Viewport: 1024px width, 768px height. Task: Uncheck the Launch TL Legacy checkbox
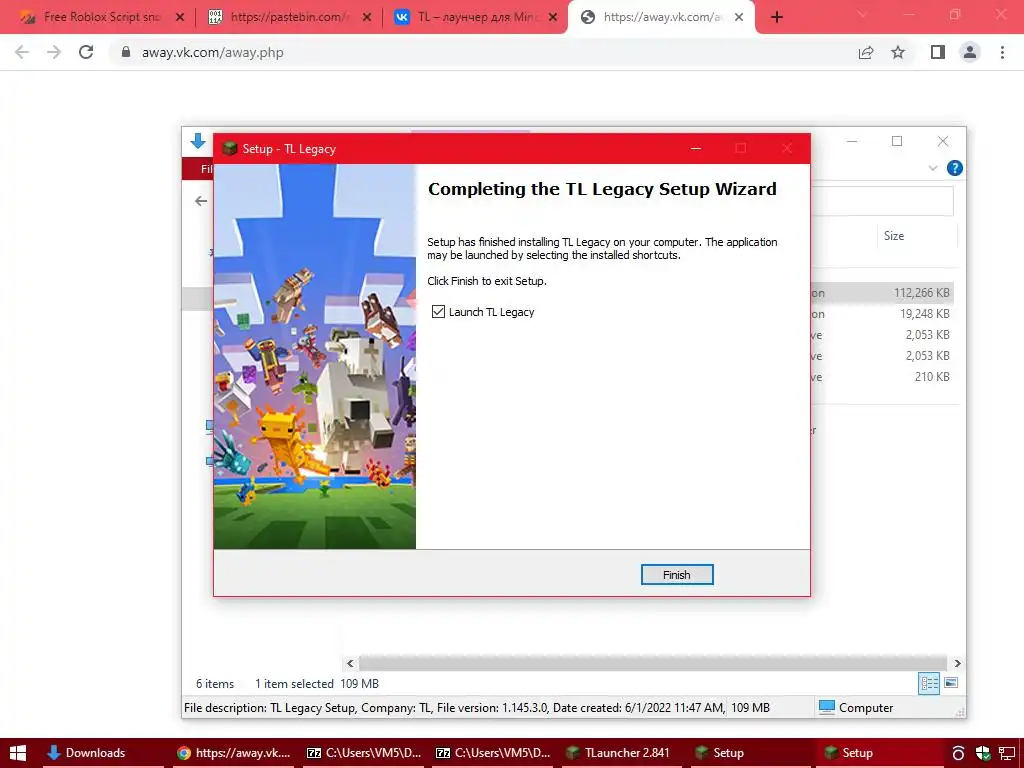coord(438,312)
